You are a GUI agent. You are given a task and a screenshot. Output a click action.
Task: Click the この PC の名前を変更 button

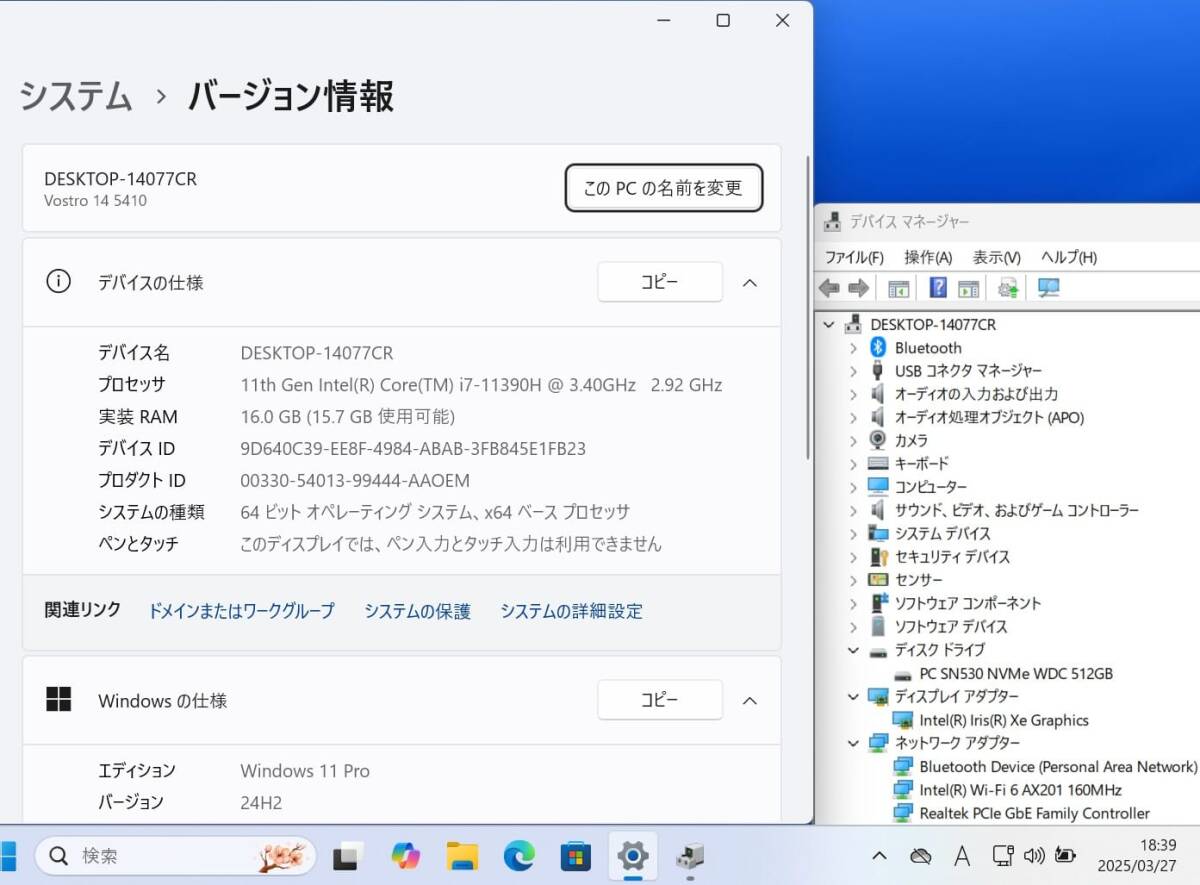click(663, 187)
